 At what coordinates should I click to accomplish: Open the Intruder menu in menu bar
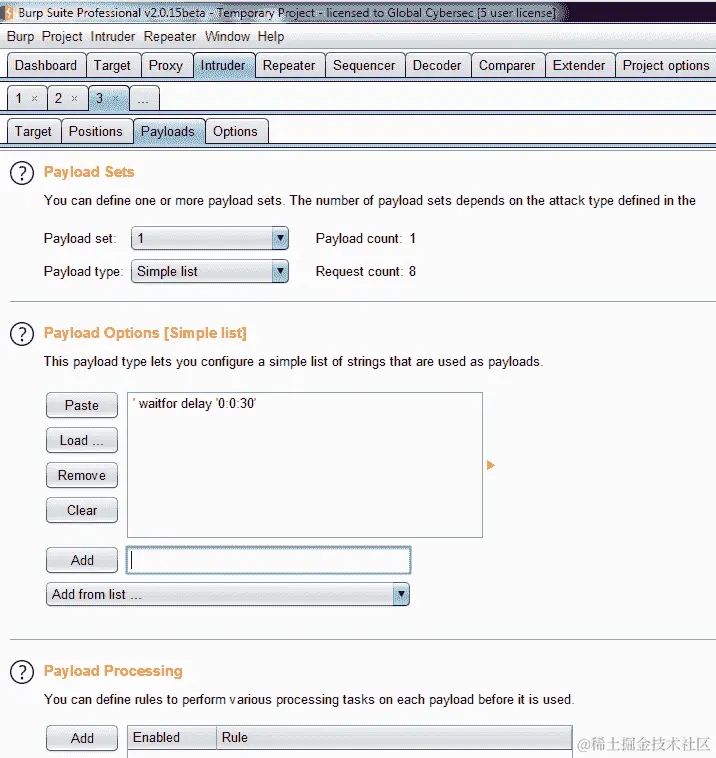[x=113, y=37]
